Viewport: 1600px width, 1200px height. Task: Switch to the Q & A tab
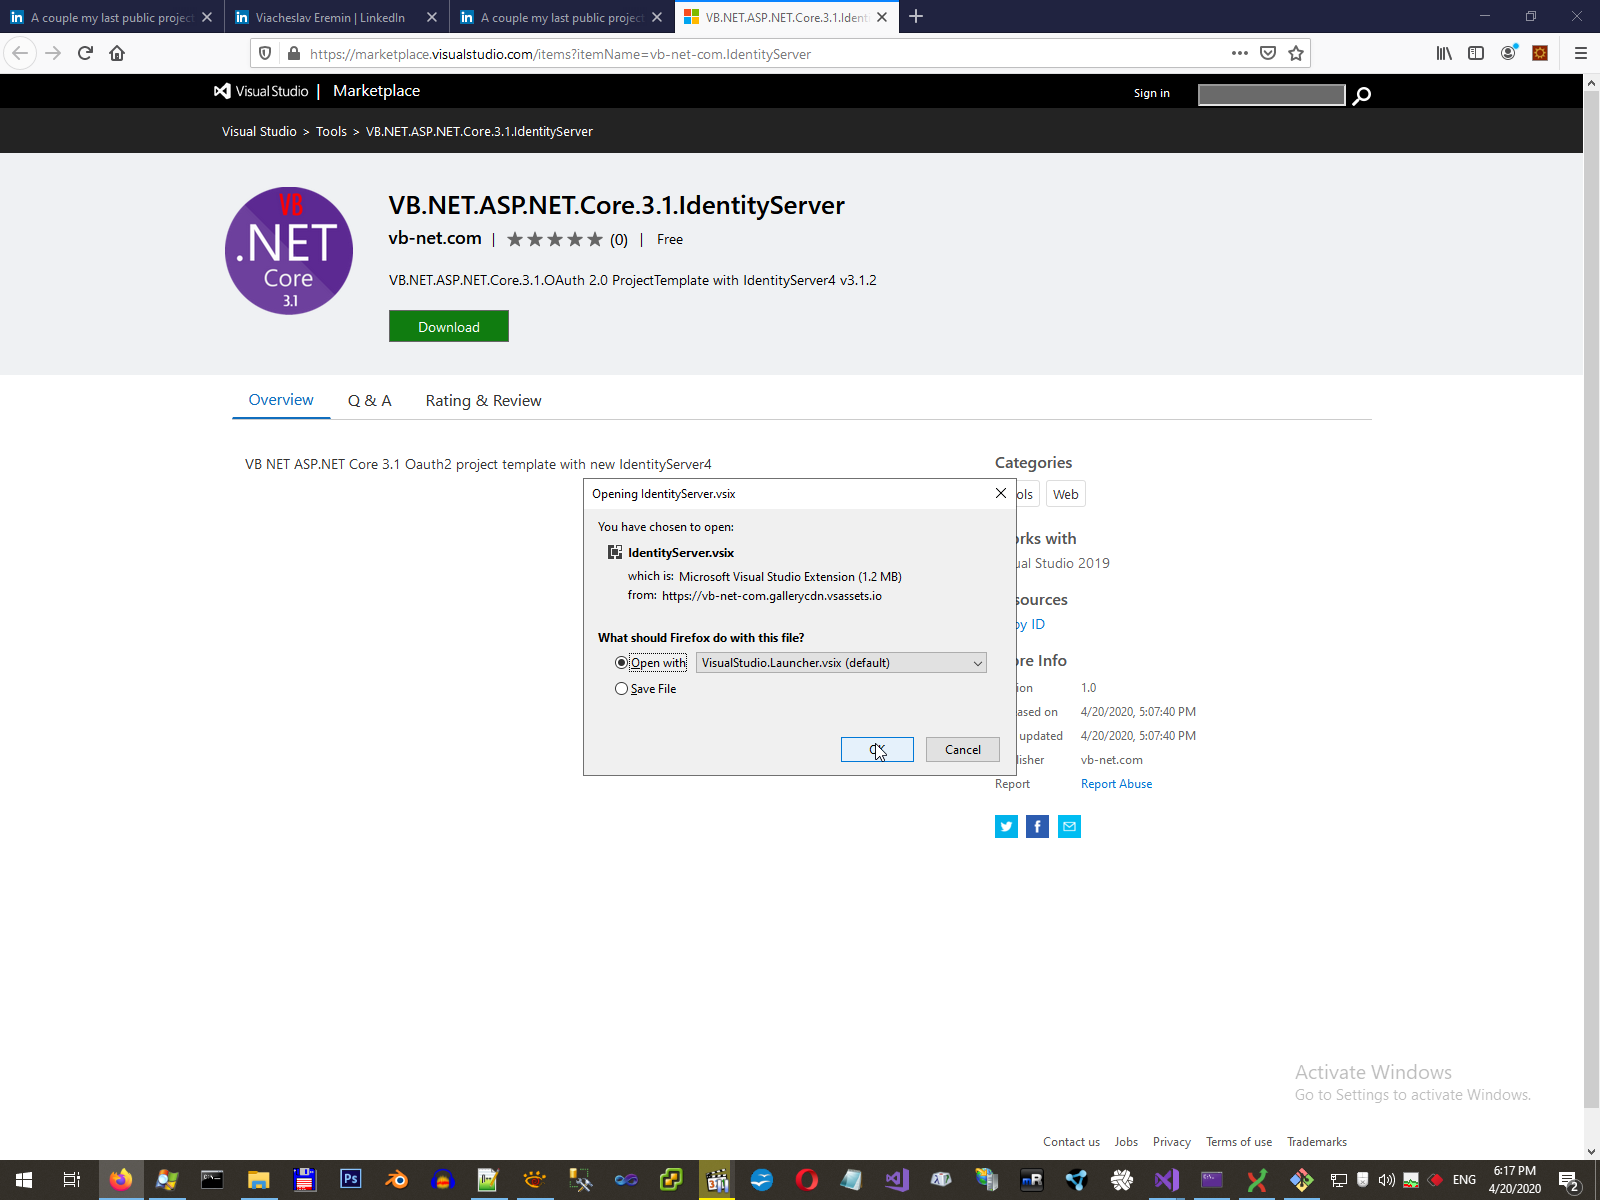coord(370,400)
